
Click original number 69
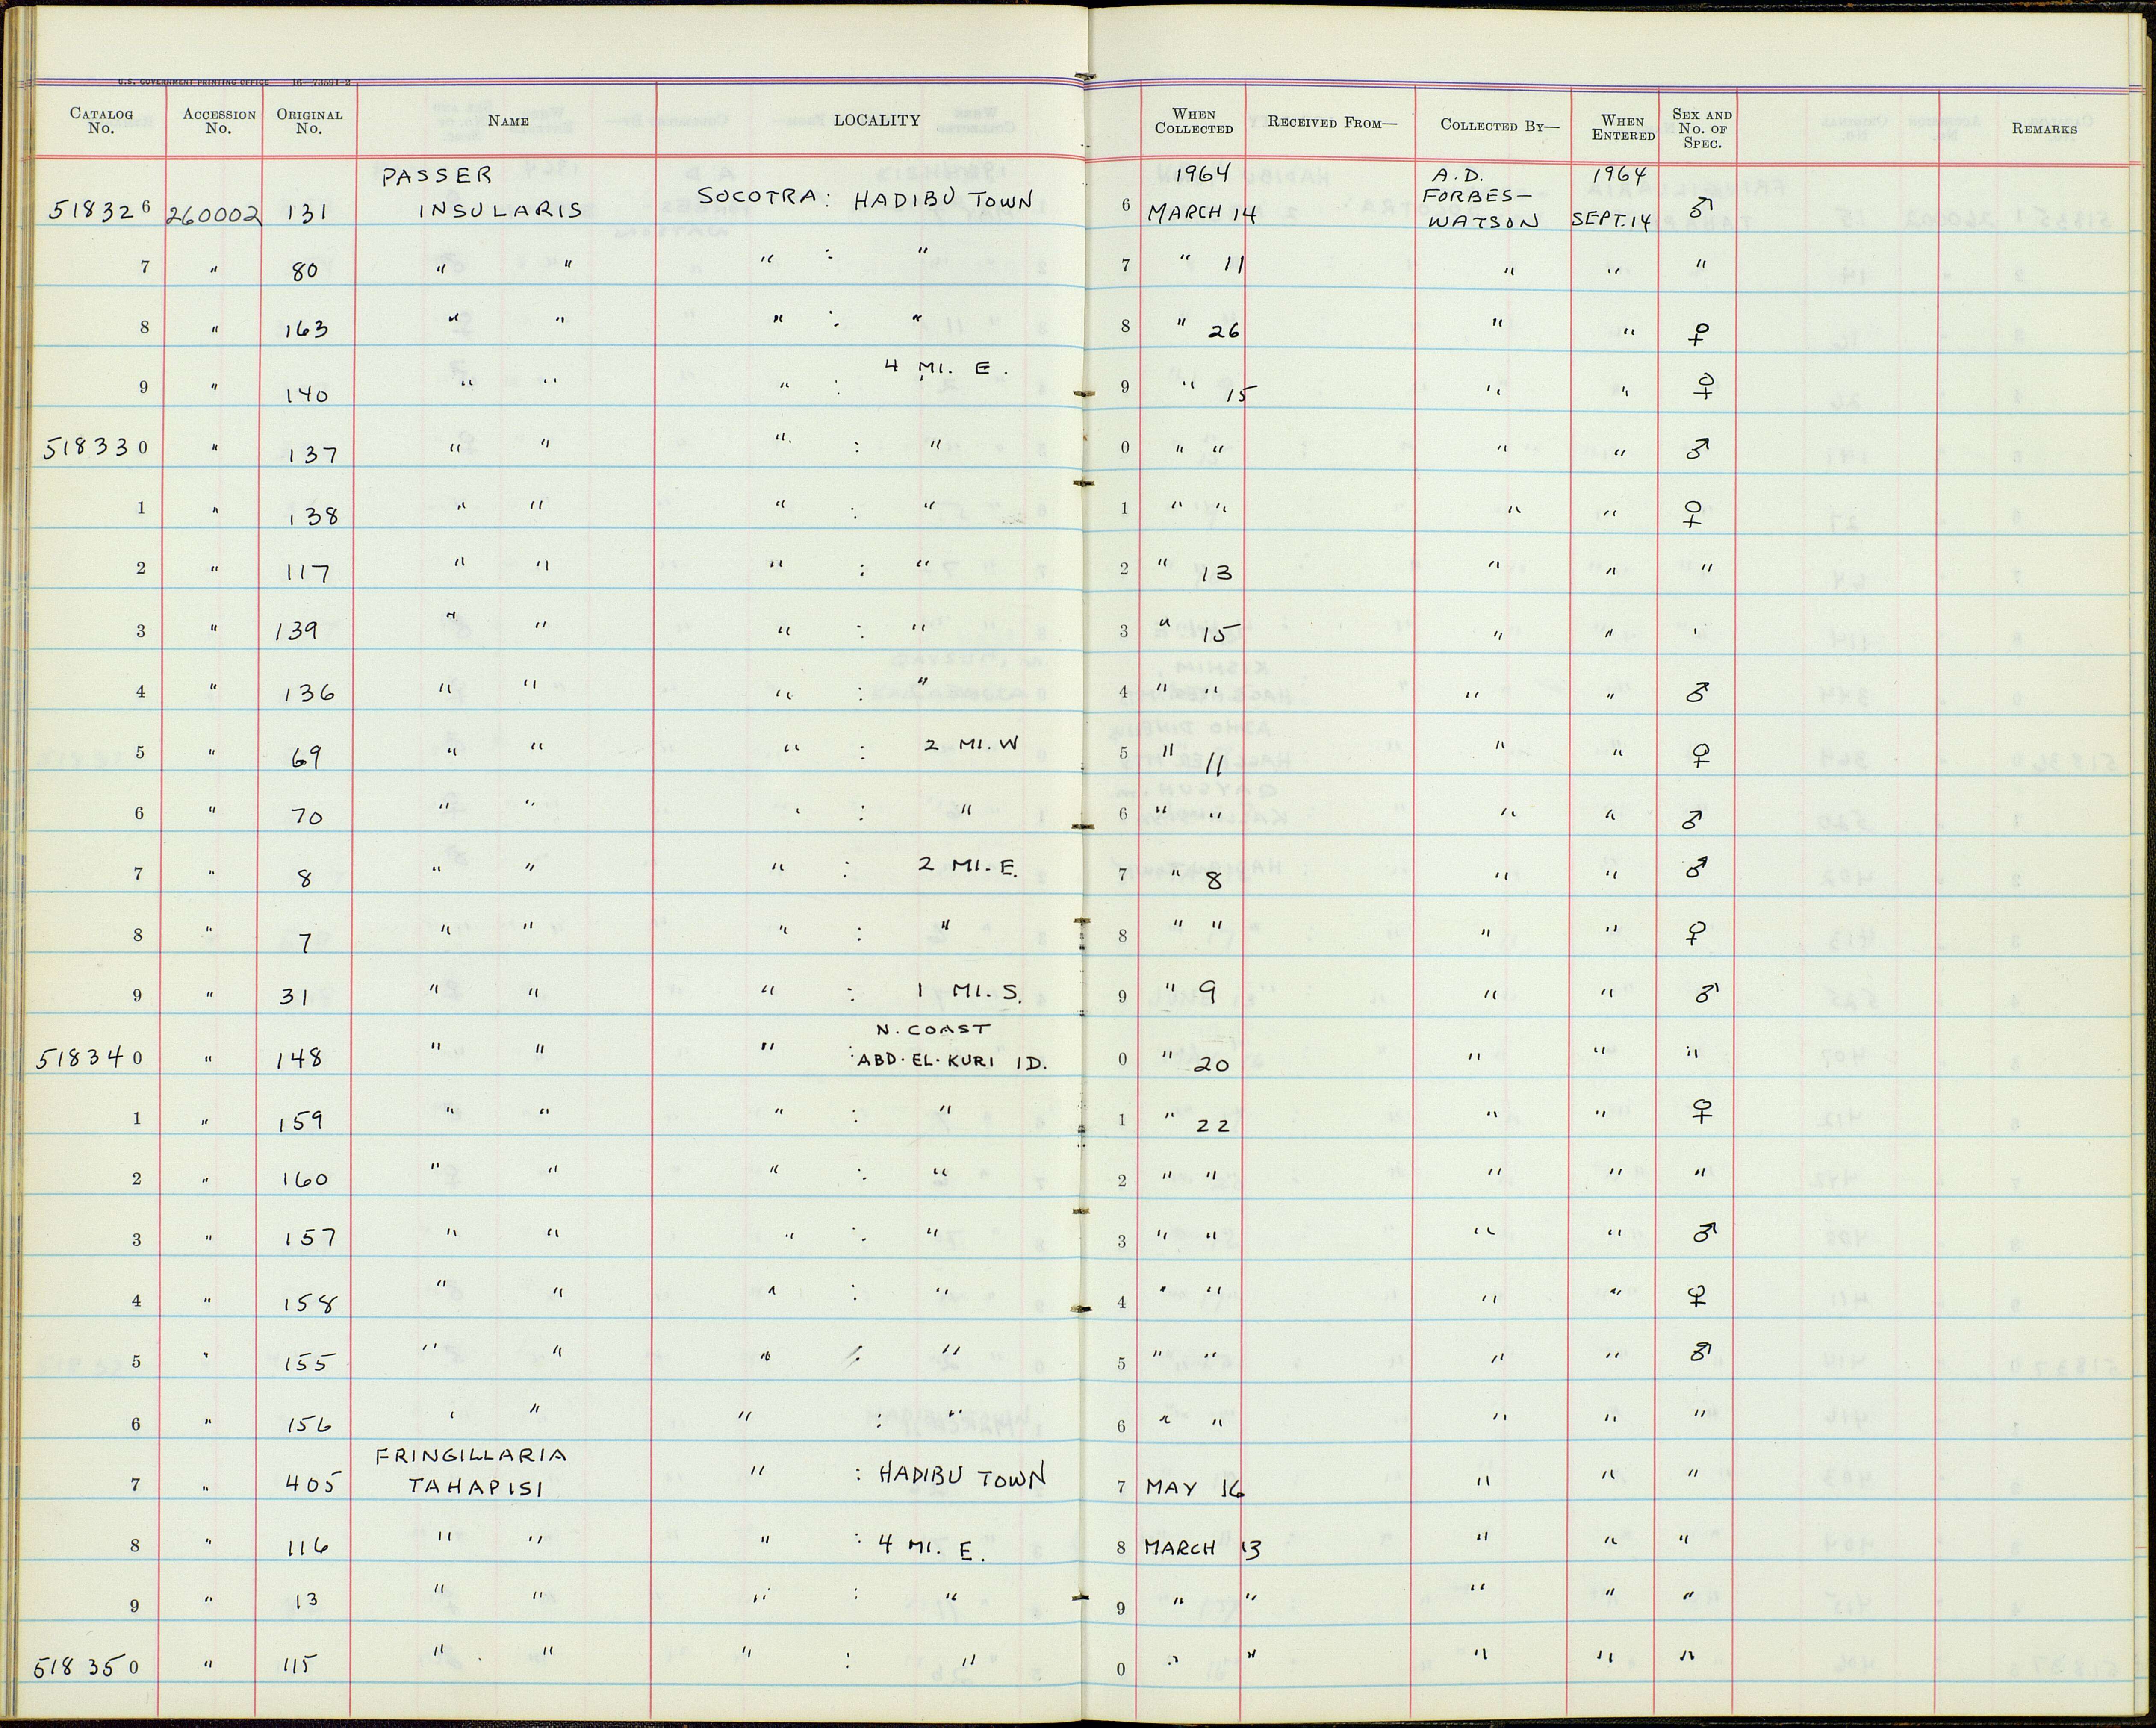point(306,757)
